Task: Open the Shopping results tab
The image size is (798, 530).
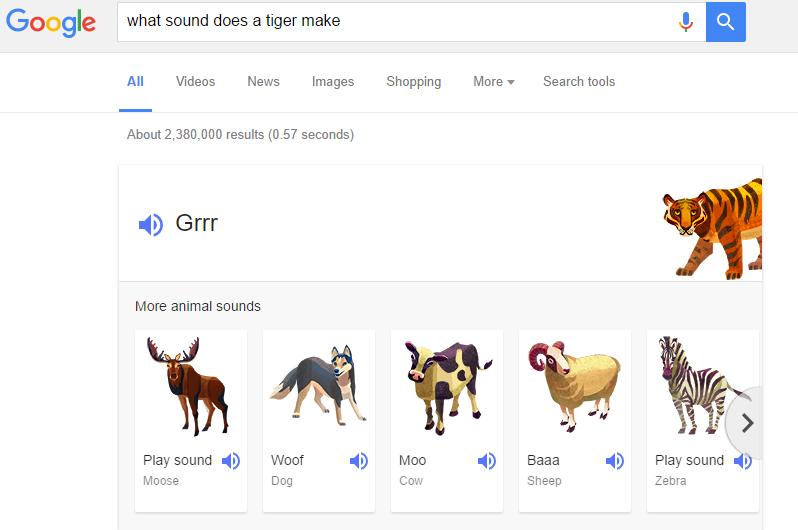Action: 414,81
